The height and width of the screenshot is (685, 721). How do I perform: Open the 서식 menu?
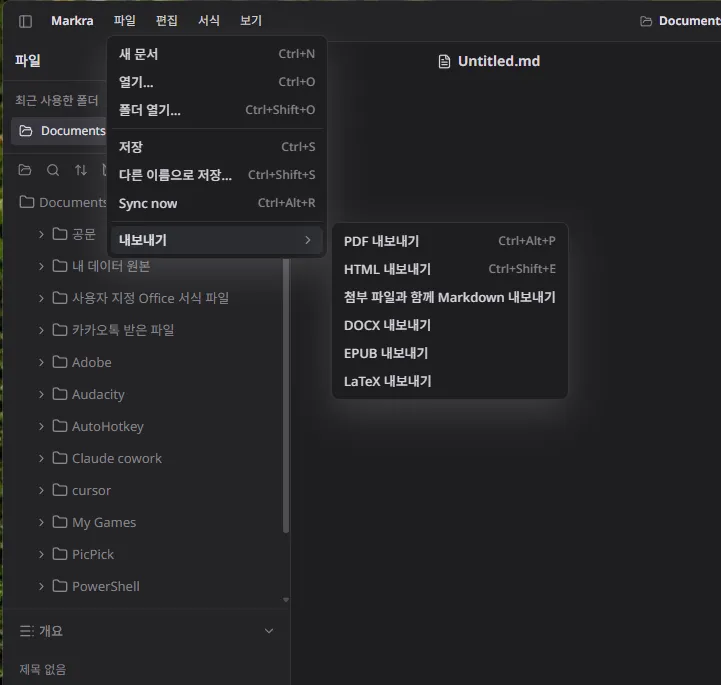[x=209, y=21]
